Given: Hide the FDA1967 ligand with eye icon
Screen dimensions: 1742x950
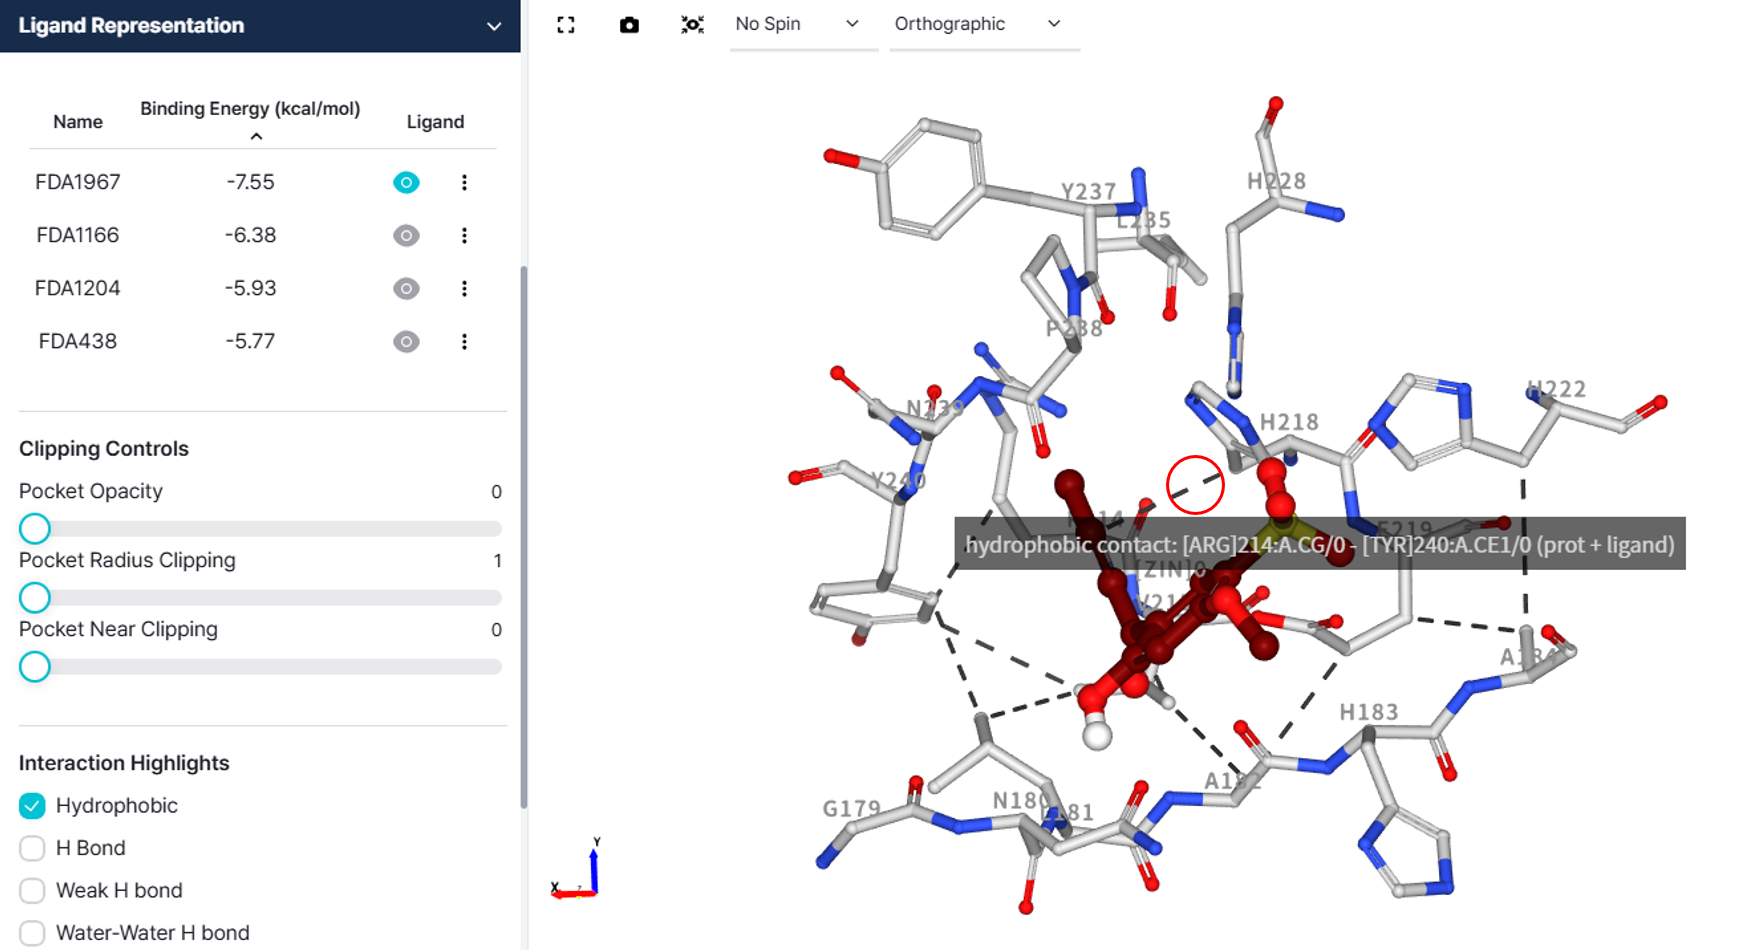Looking at the screenshot, I should tap(406, 182).
